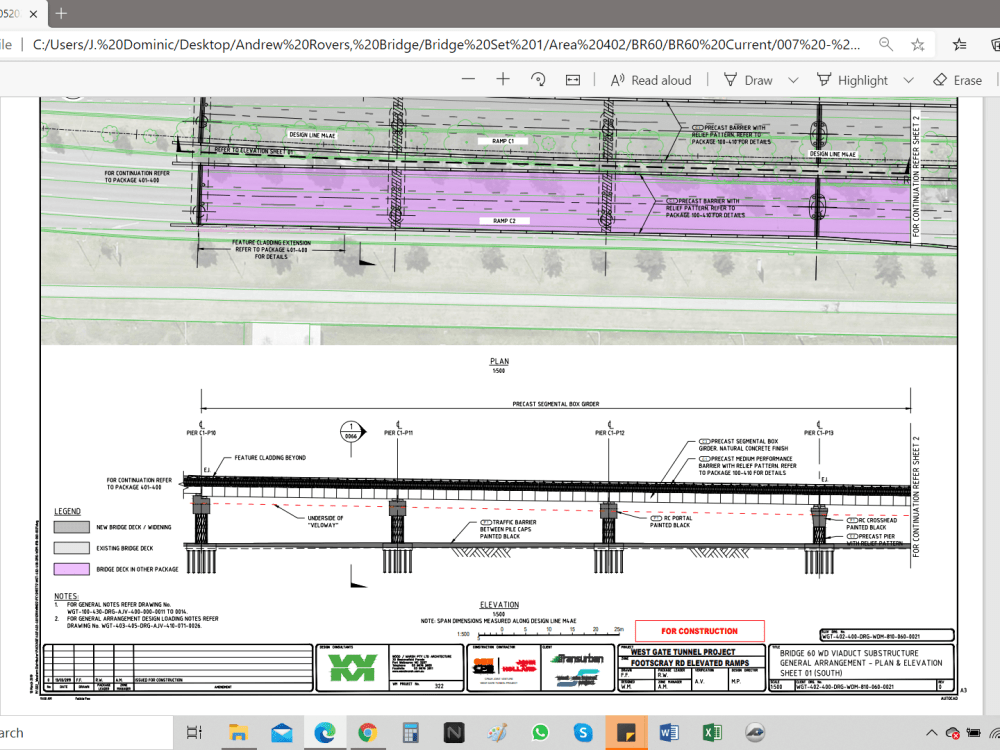
Task: Click the RAMP C2 label
Action: tap(504, 221)
